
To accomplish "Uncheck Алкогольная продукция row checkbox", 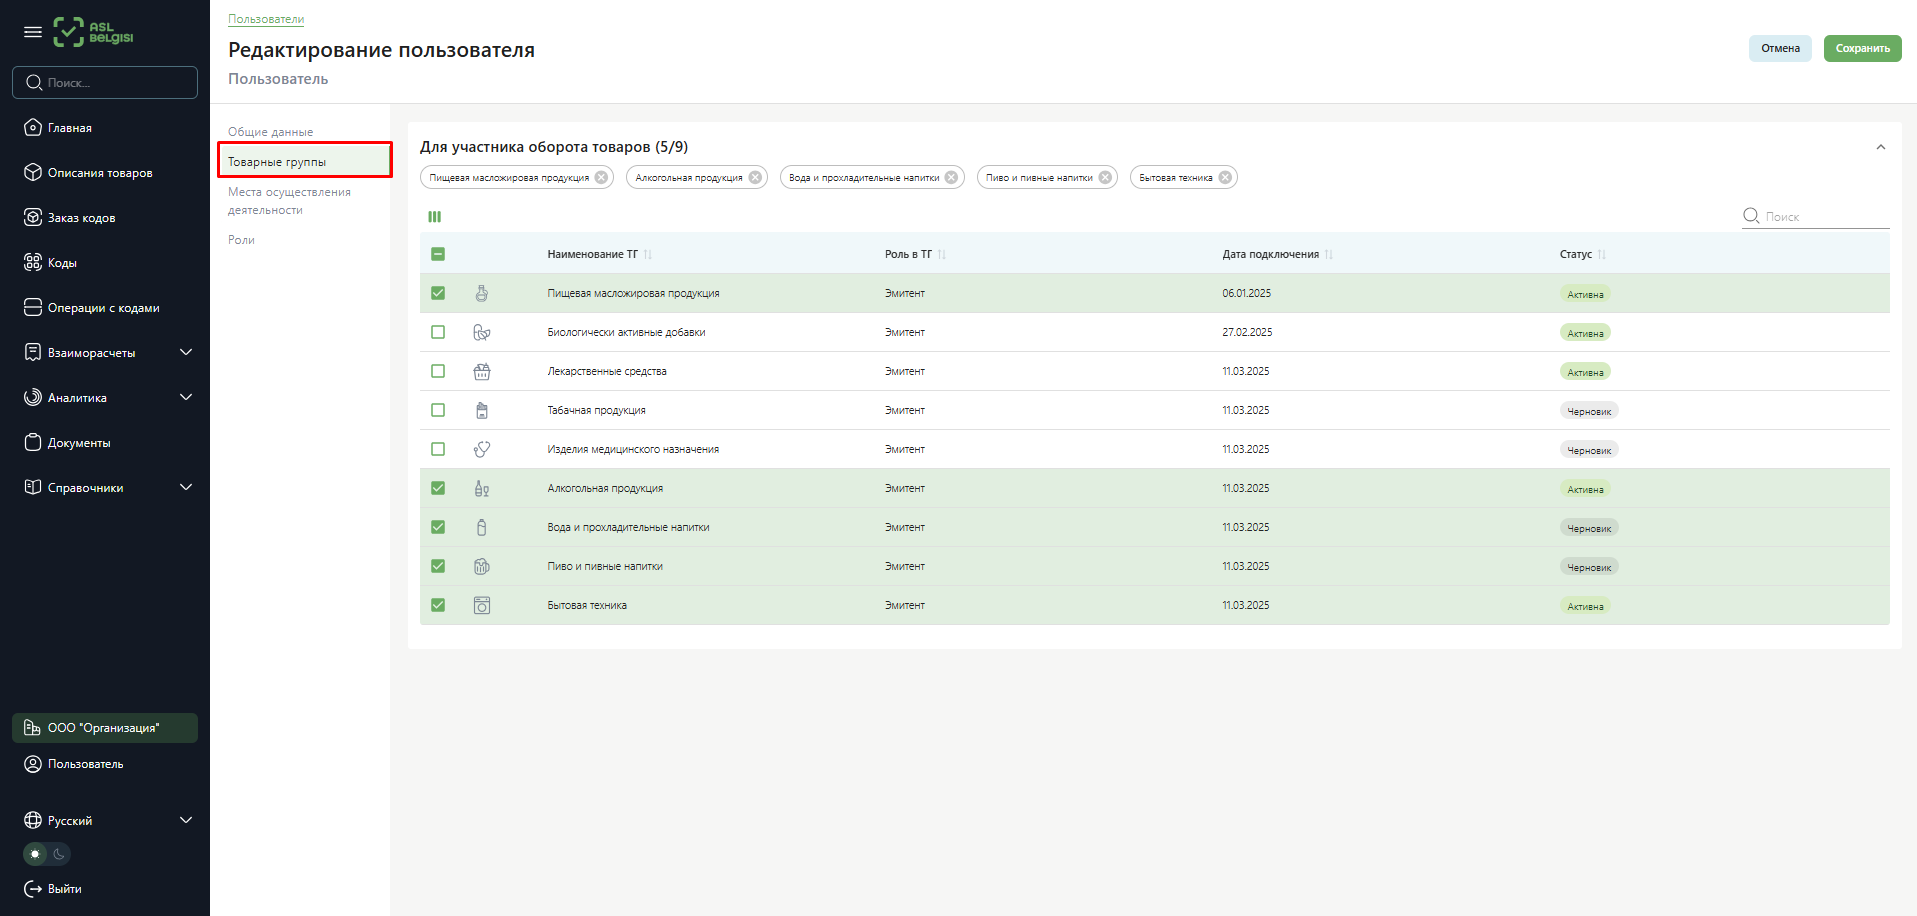I will click(438, 488).
